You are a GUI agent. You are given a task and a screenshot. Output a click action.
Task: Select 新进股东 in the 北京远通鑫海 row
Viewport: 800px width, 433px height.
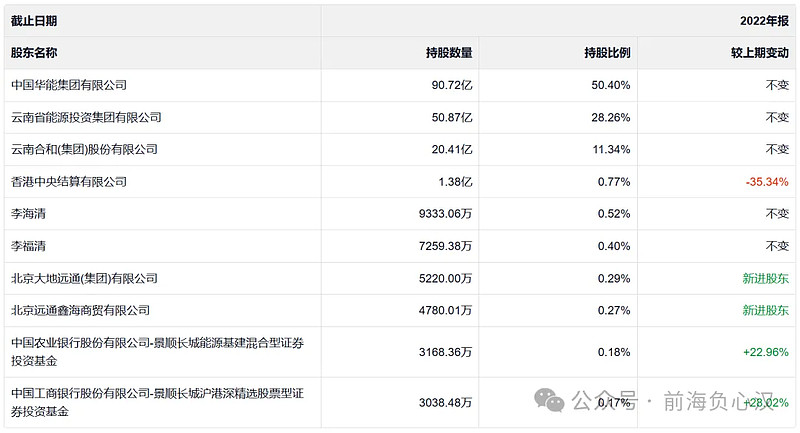(765, 310)
